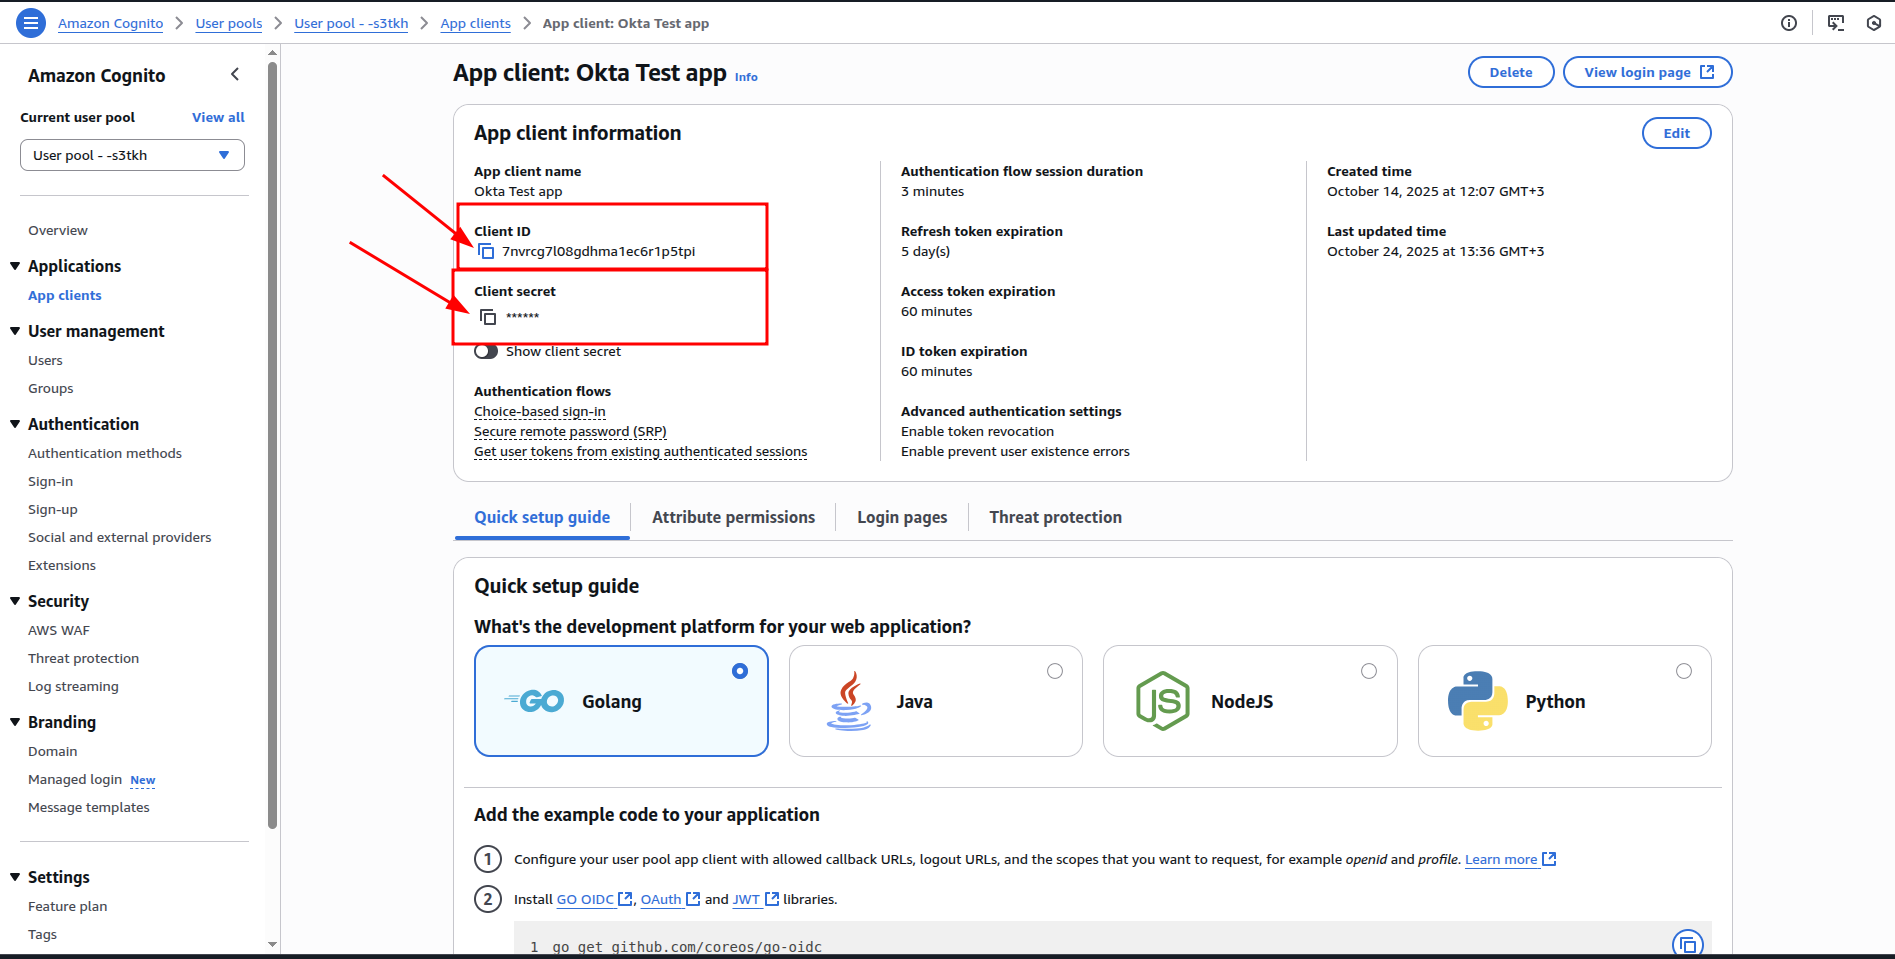Click external link icon after GO OIDC
The image size is (1895, 959).
(x=625, y=899)
